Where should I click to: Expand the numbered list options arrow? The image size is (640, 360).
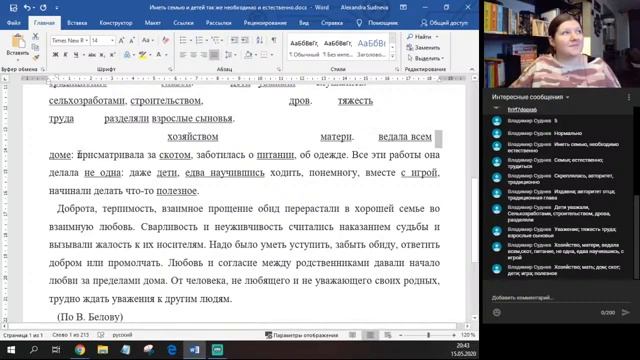point(207,40)
